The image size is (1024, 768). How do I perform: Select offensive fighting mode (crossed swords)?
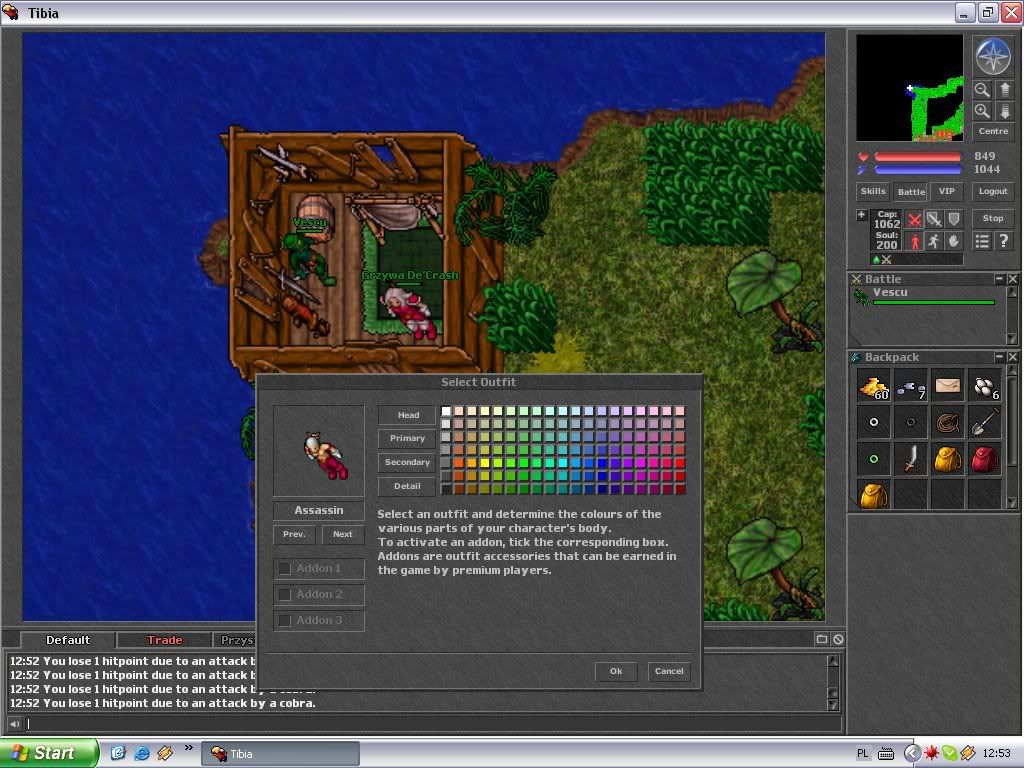[x=915, y=219]
